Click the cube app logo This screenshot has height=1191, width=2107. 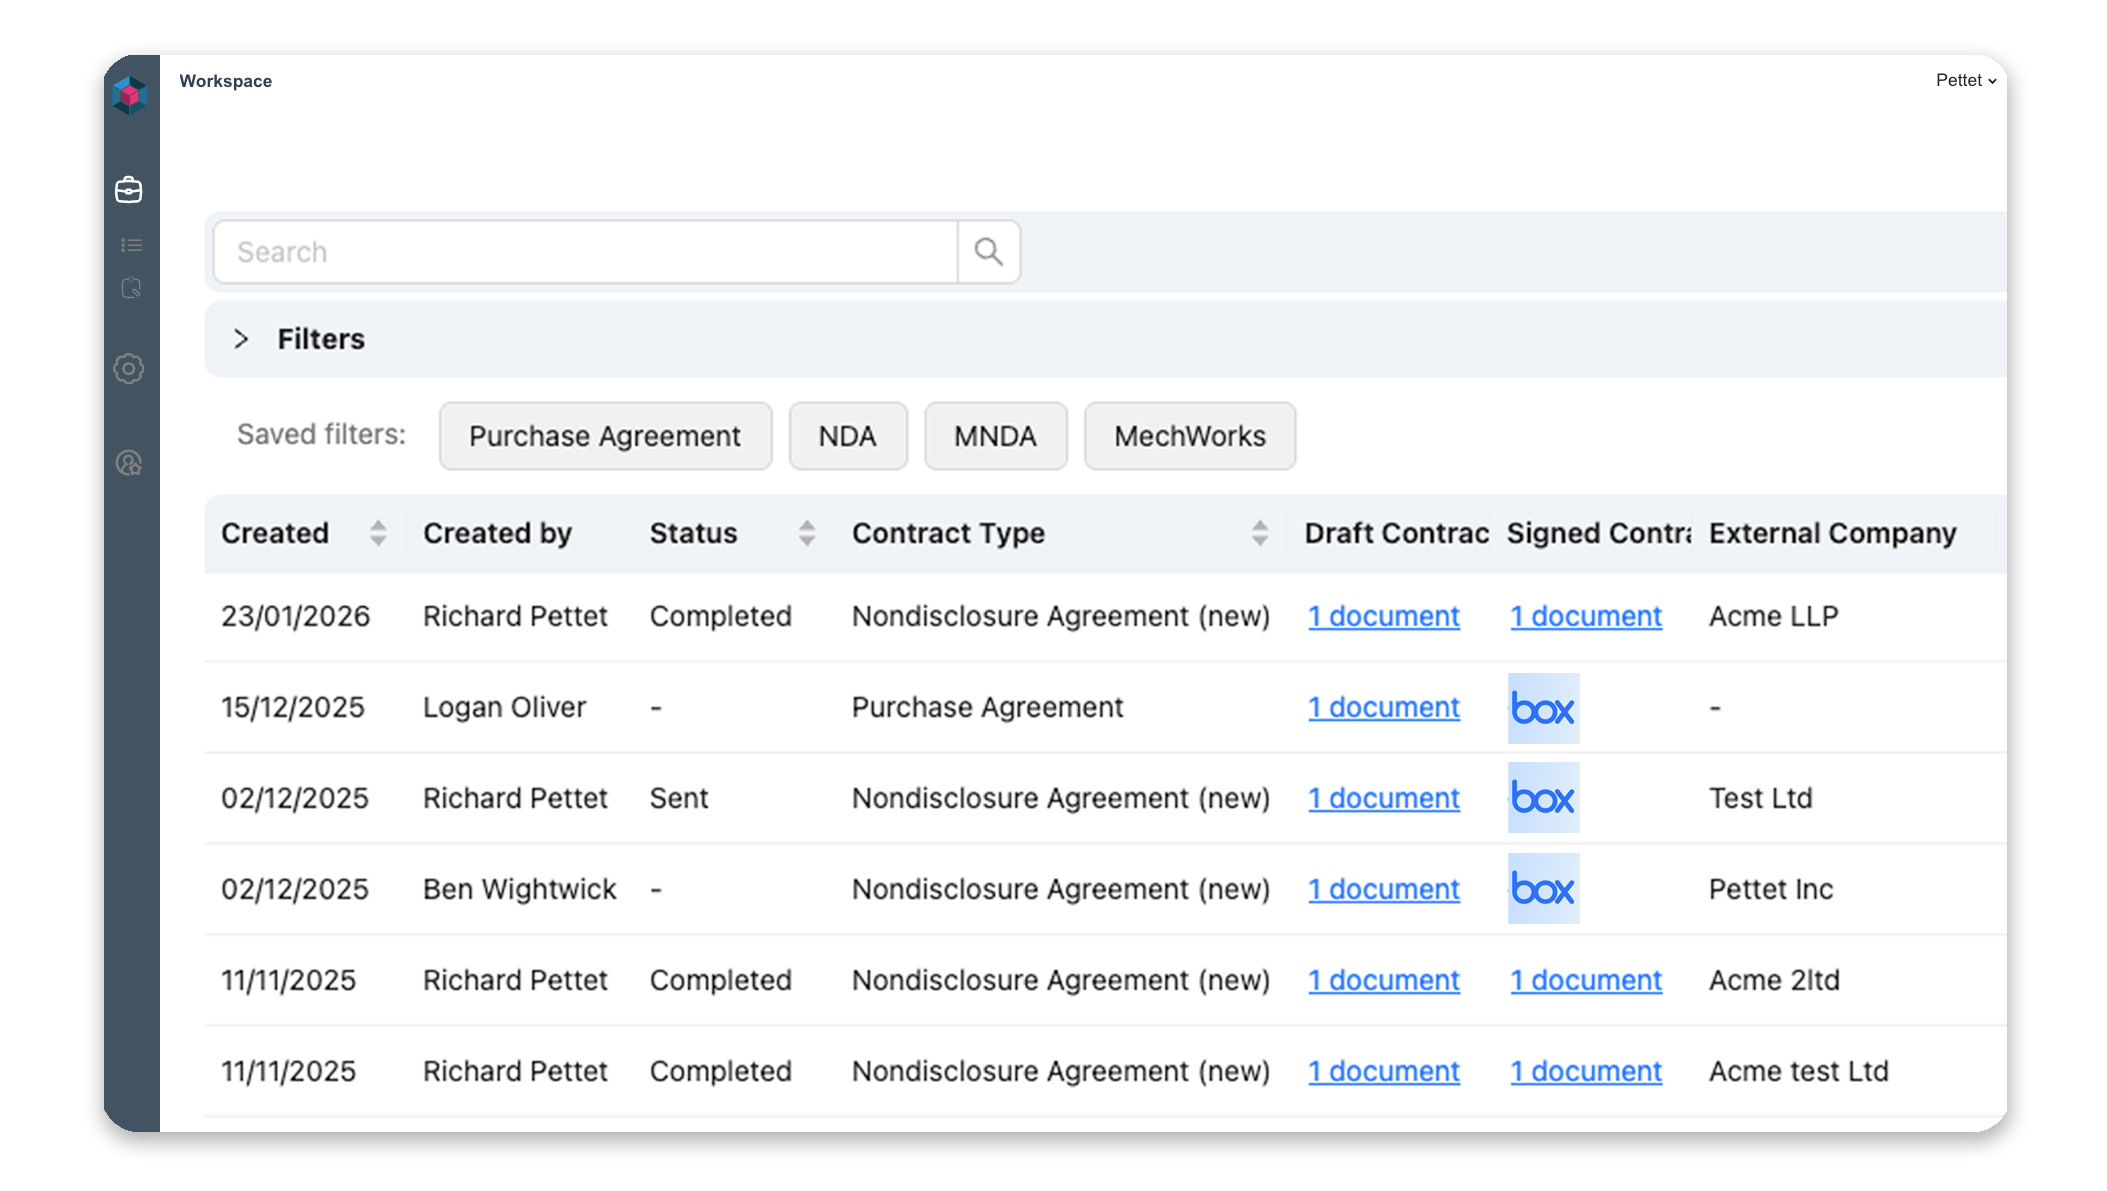[130, 95]
